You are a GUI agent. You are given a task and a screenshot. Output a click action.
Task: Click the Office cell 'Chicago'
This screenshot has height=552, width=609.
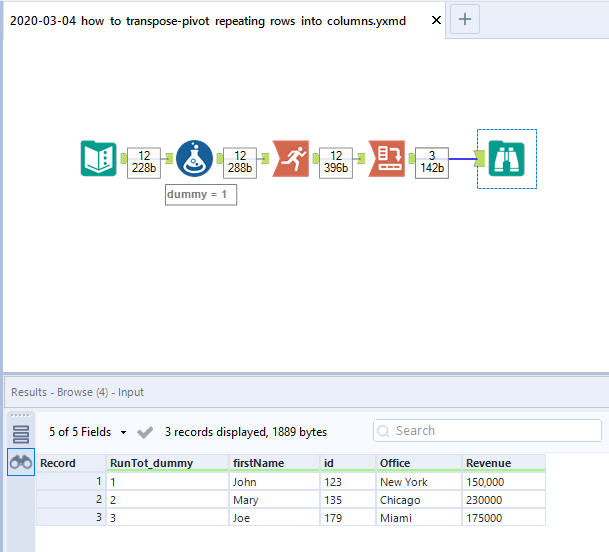point(419,500)
